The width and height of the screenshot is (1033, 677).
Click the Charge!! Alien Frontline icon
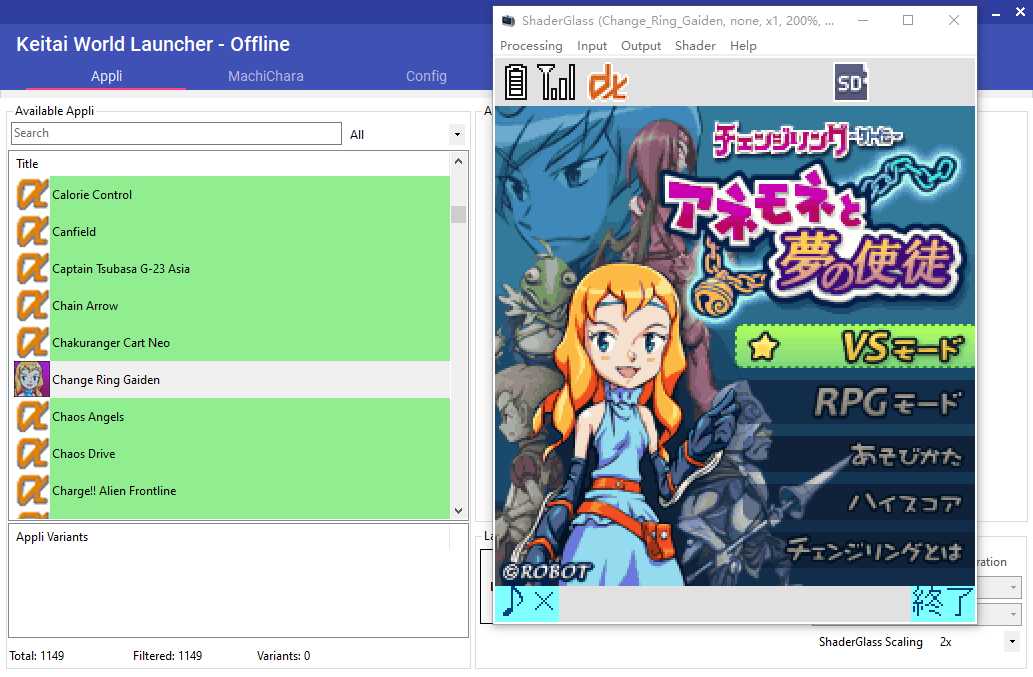(32, 491)
